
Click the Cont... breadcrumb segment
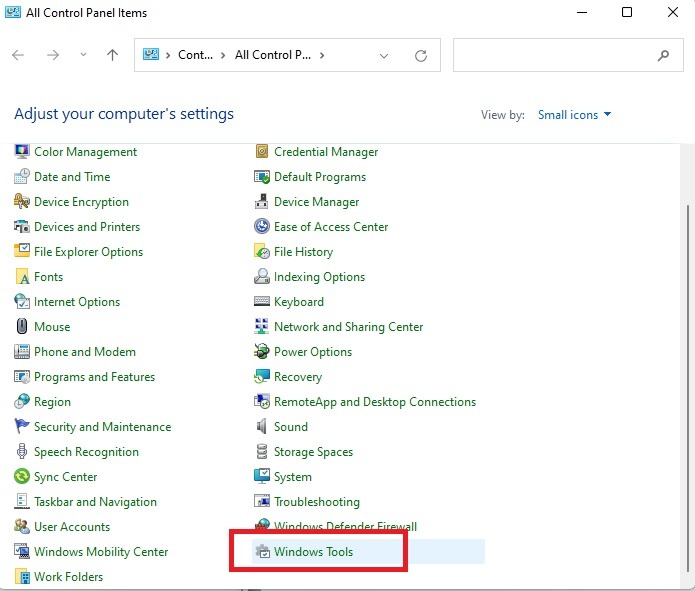(195, 55)
